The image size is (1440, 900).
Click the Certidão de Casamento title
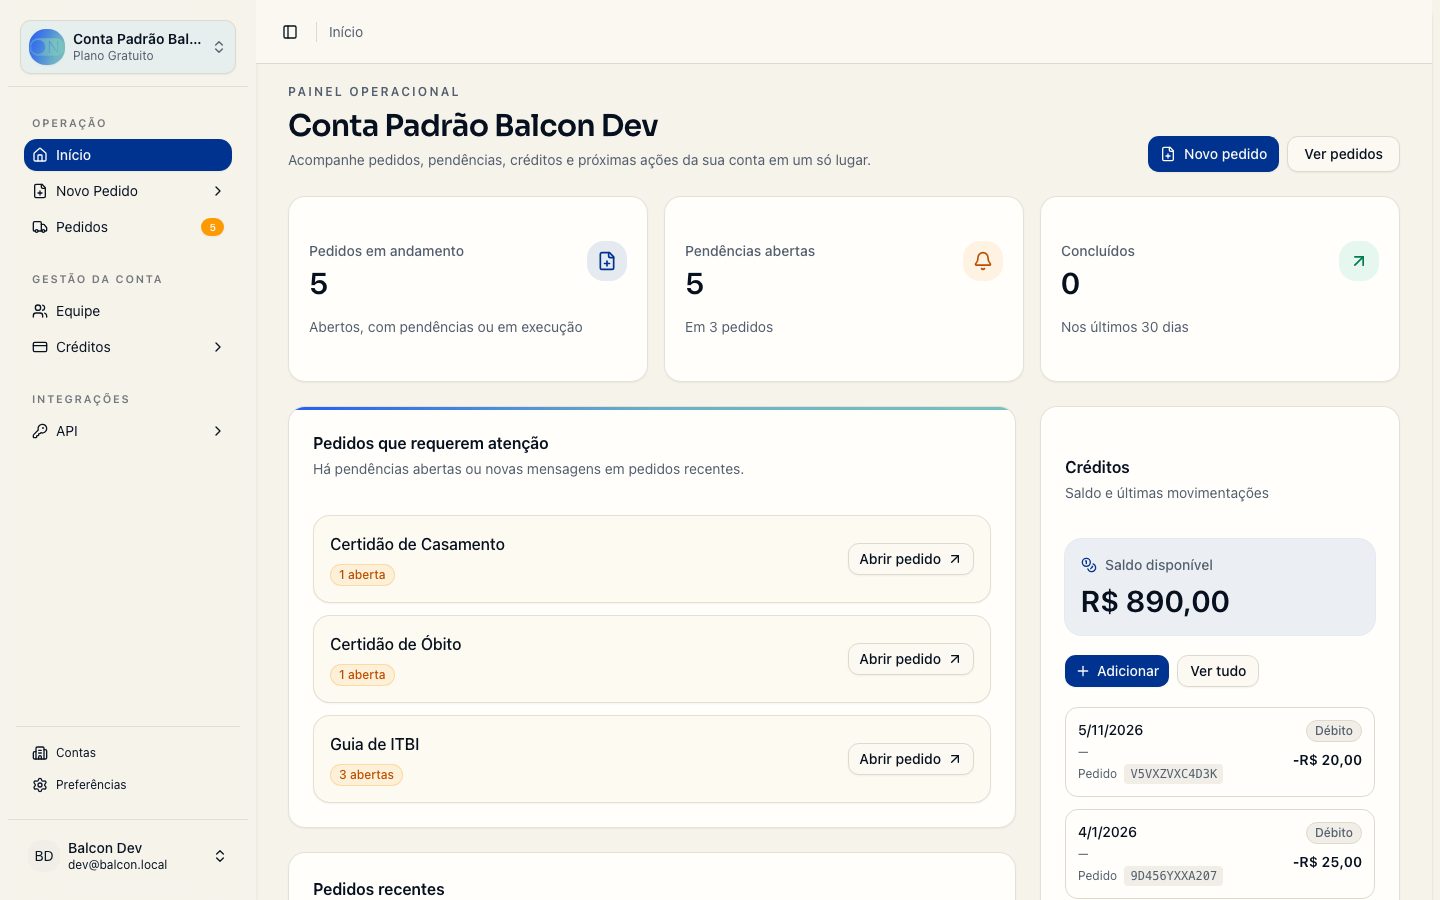point(417,544)
